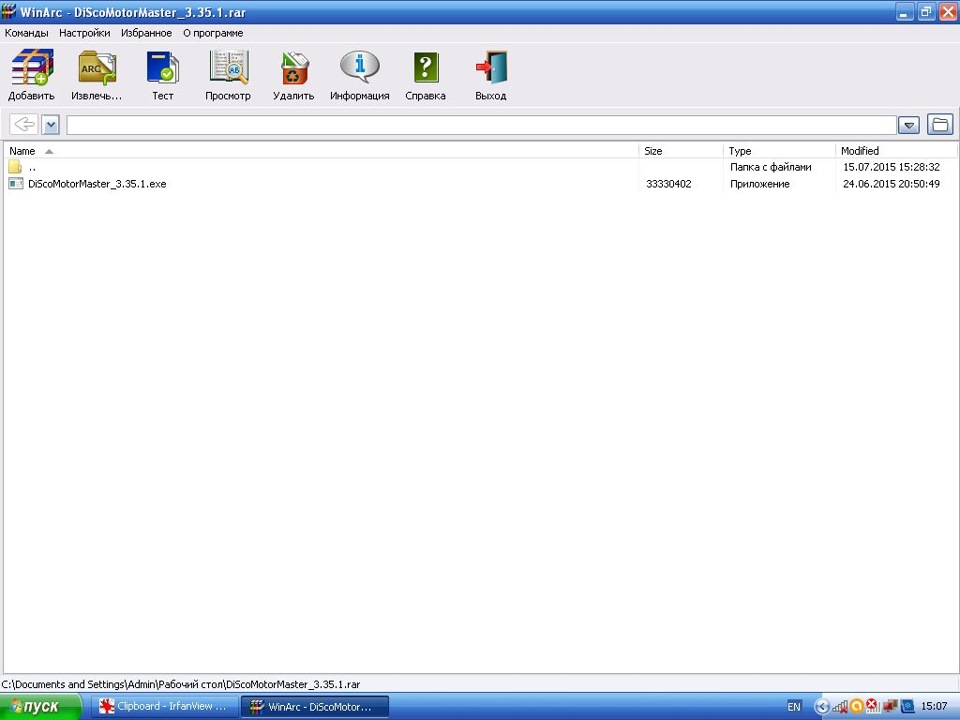Open the Просмотр (View) tool
960x720 pixels.
[228, 67]
